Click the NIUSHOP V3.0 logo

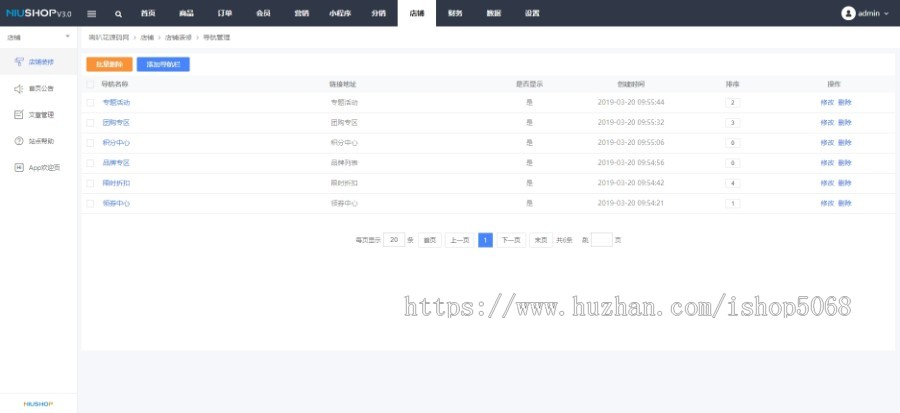(x=38, y=13)
